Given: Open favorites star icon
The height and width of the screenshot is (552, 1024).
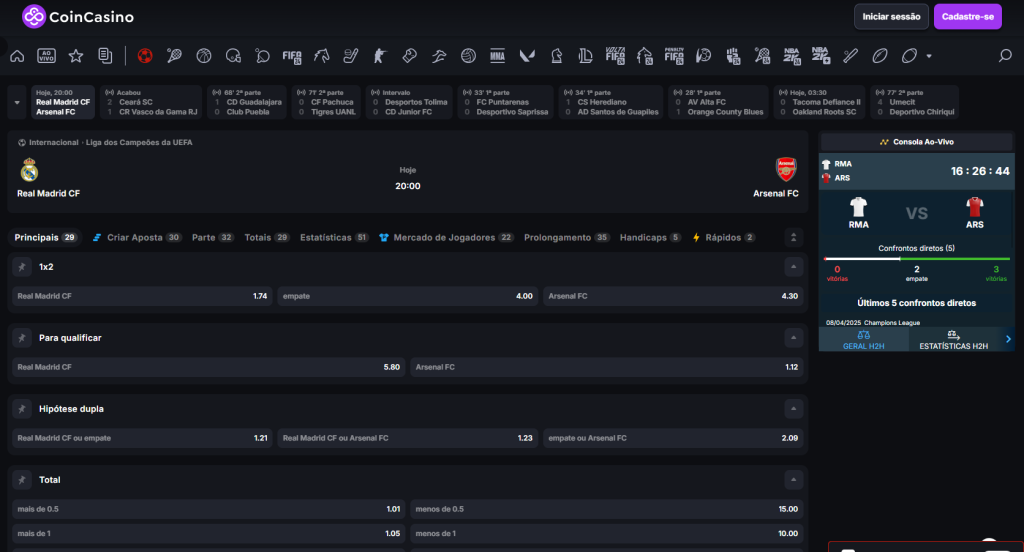Looking at the screenshot, I should [76, 56].
